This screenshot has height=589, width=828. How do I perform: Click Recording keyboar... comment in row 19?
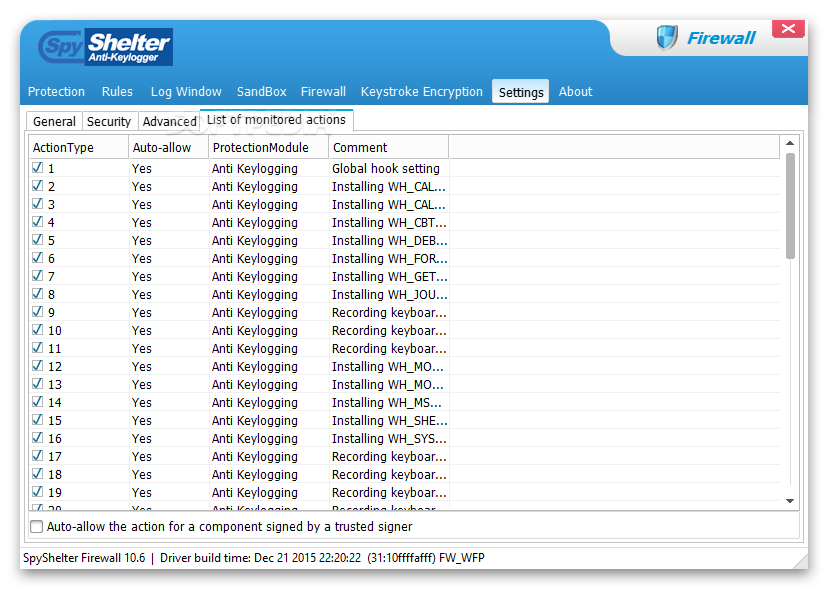[389, 492]
